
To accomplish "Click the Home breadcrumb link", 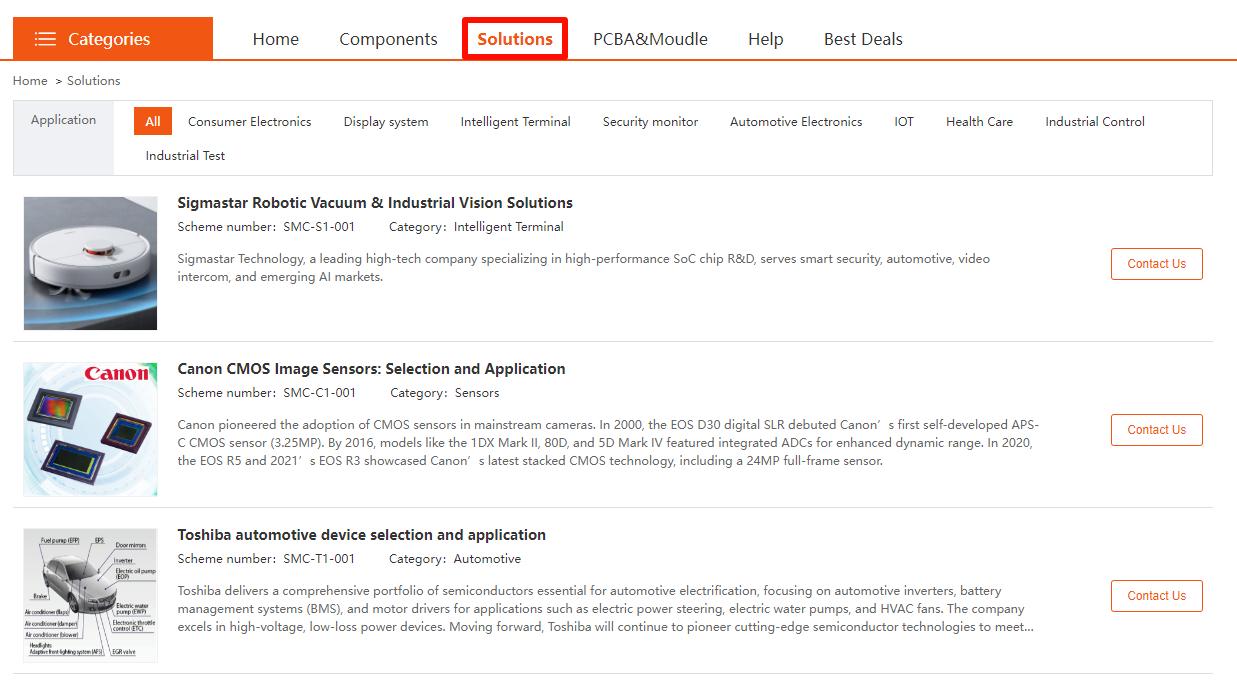I will point(30,81).
